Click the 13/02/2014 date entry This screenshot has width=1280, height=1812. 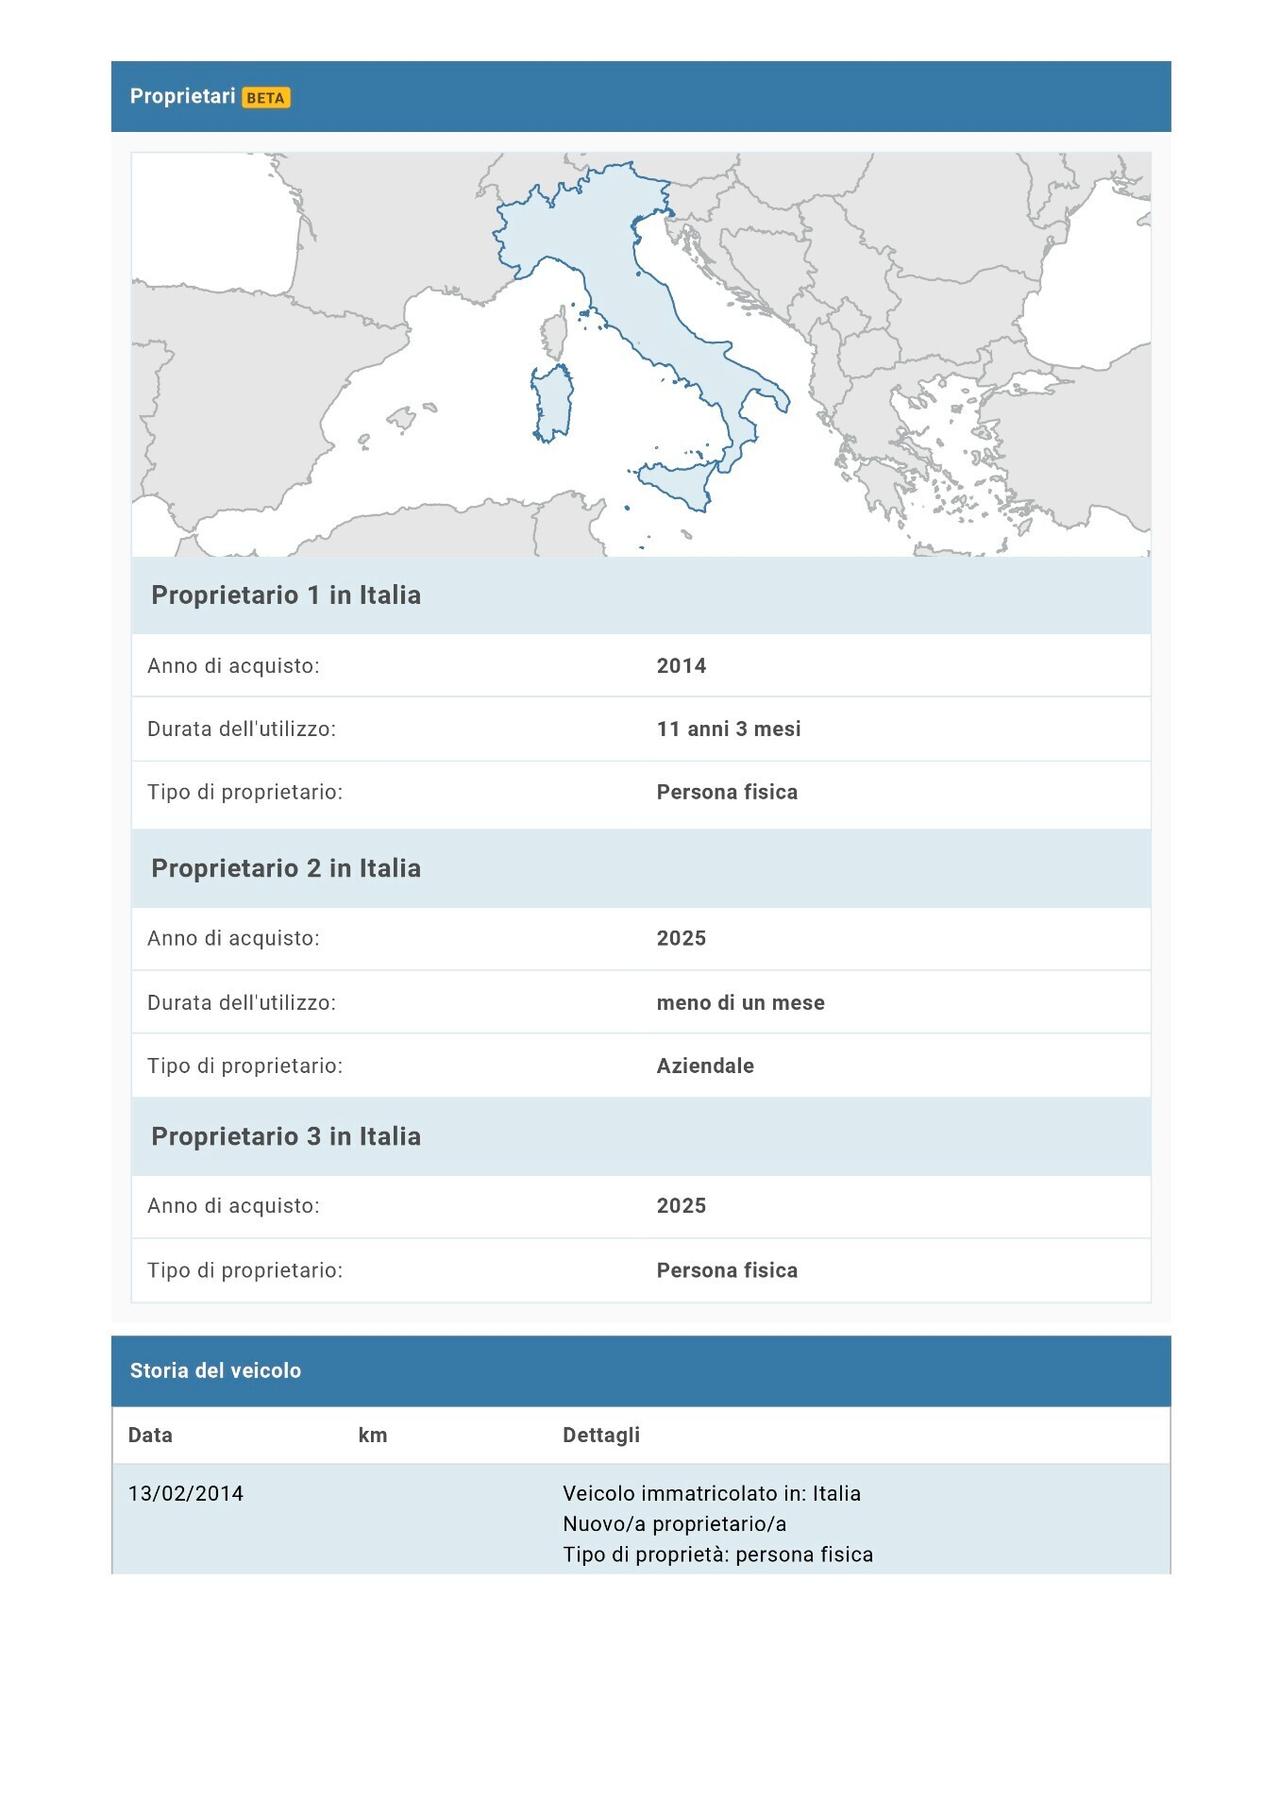point(186,1494)
